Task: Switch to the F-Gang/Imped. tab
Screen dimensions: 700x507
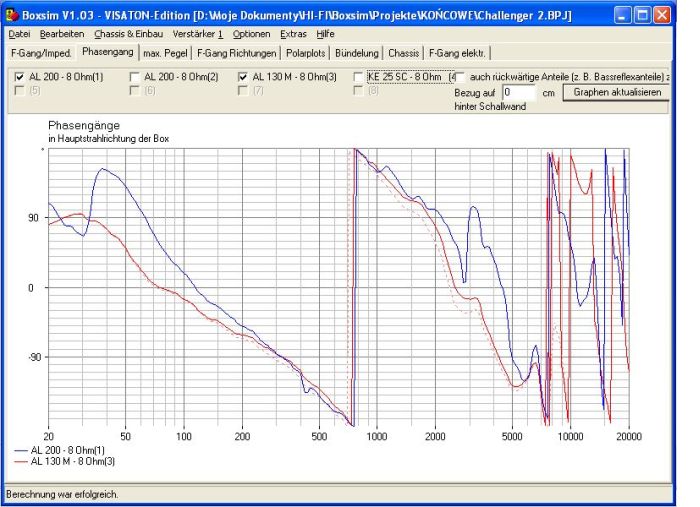Action: tap(41, 53)
